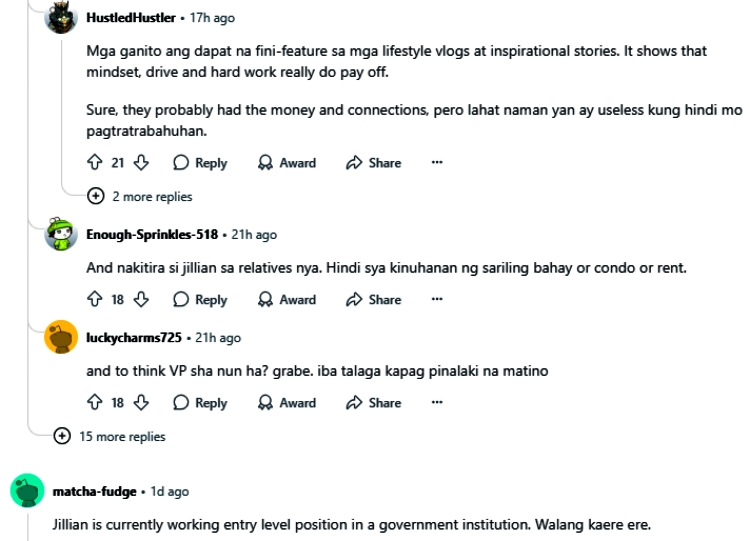Open more options on luckycharms725's comment
Screen dimensions: 750x541
[436, 403]
